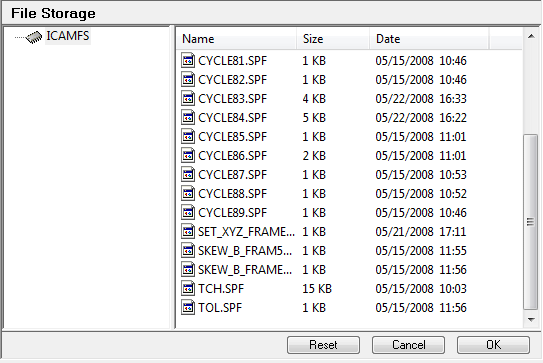Click the TCH.SPF file icon

[188, 289]
